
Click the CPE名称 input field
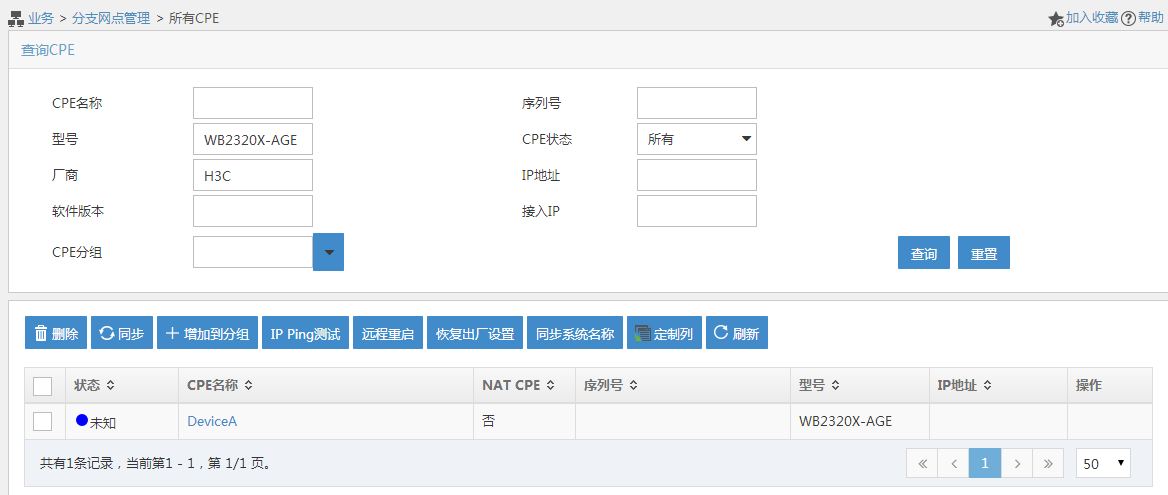(253, 103)
